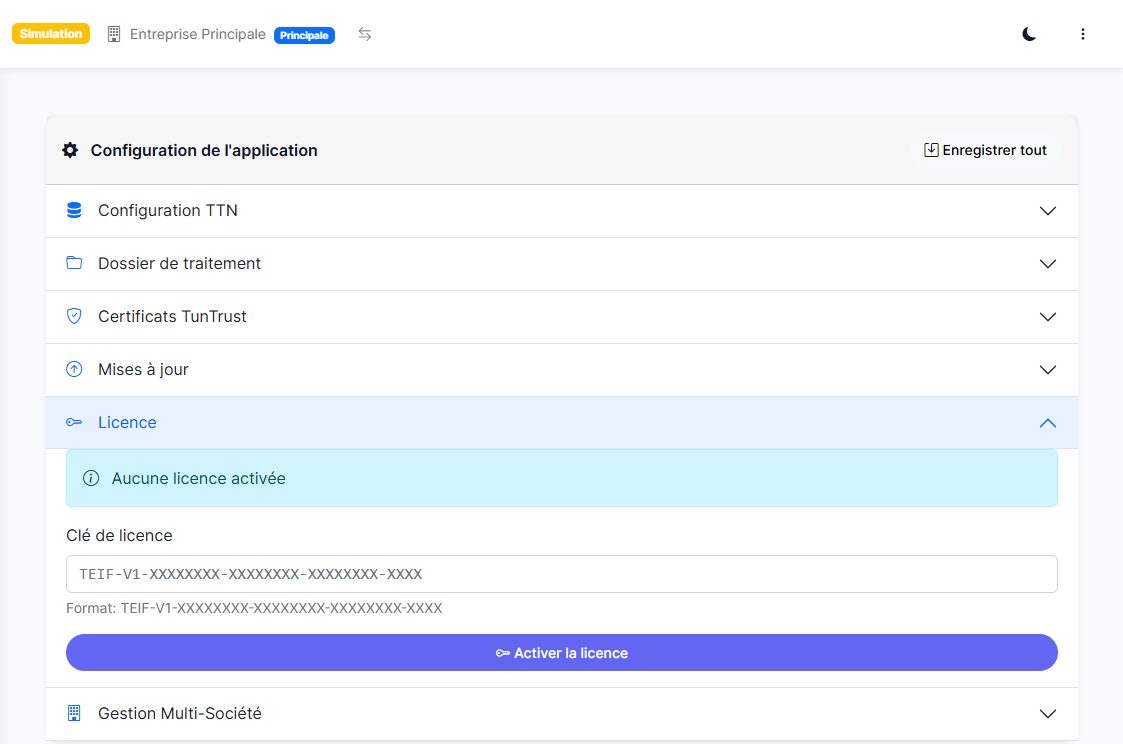Click the Activer la licence button
The image size is (1123, 744).
(561, 653)
